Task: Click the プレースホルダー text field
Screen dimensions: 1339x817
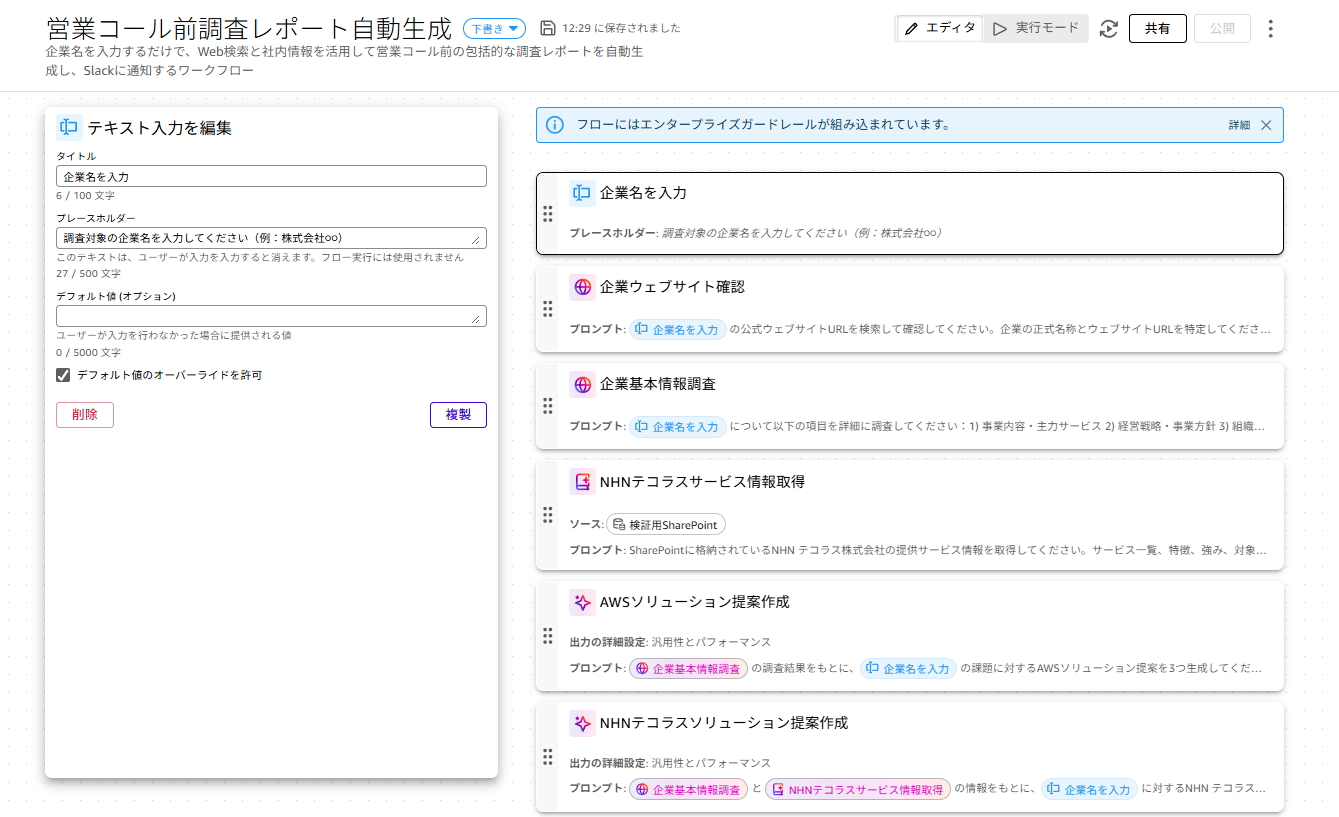Action: (271, 237)
